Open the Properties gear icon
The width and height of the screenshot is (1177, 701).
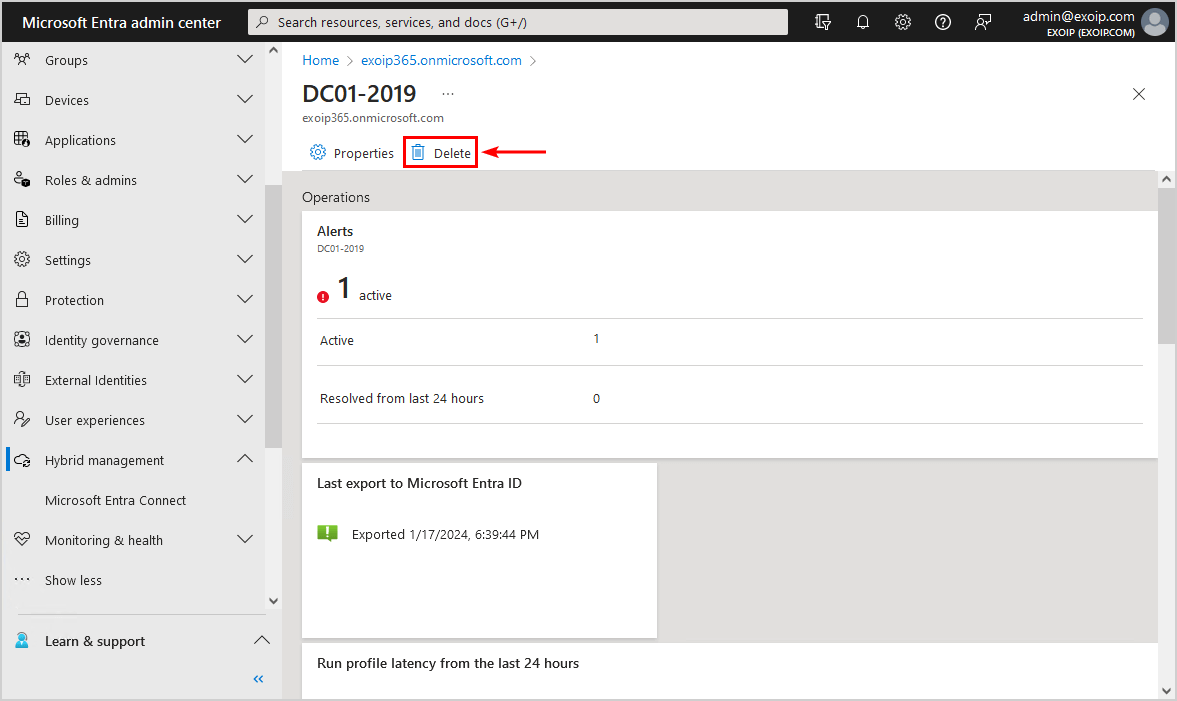pyautogui.click(x=318, y=153)
